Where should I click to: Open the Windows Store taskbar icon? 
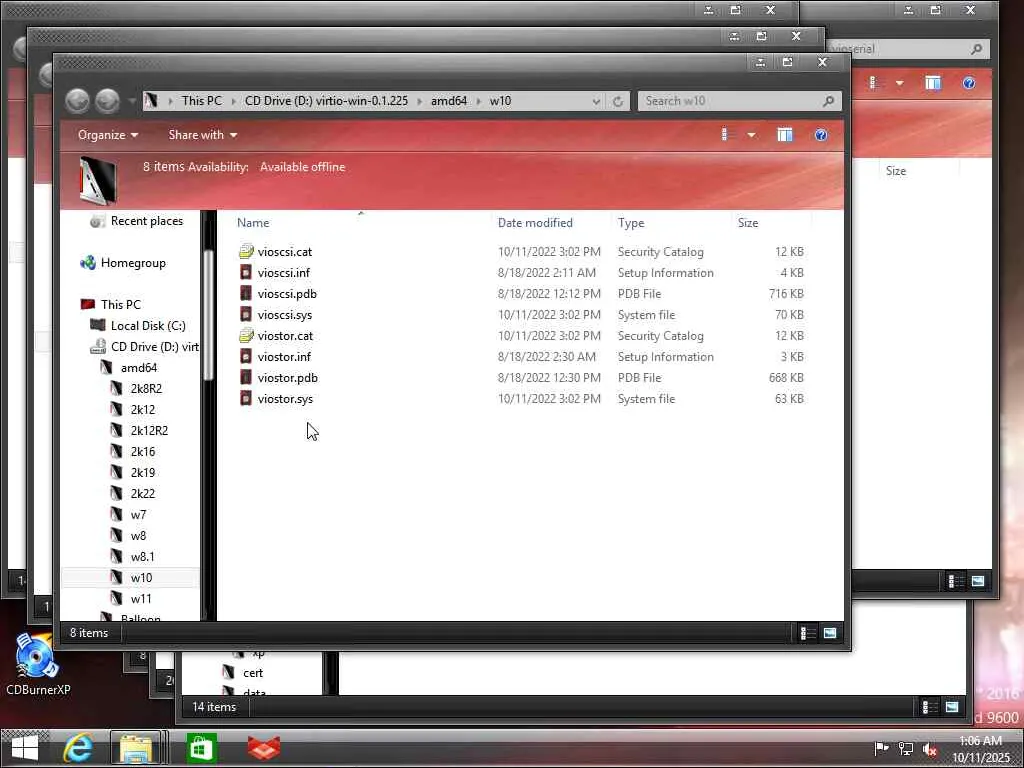click(200, 748)
